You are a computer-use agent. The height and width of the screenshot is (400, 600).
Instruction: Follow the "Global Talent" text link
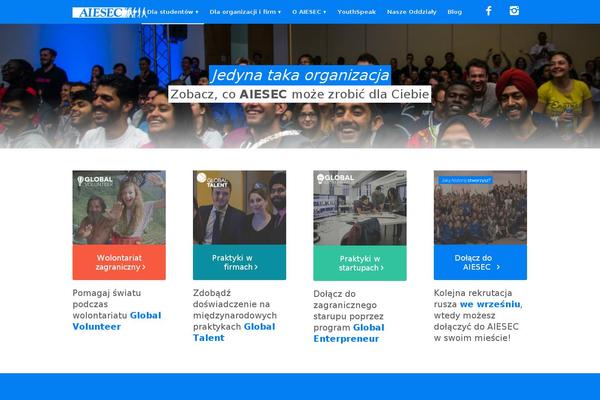[234, 332]
